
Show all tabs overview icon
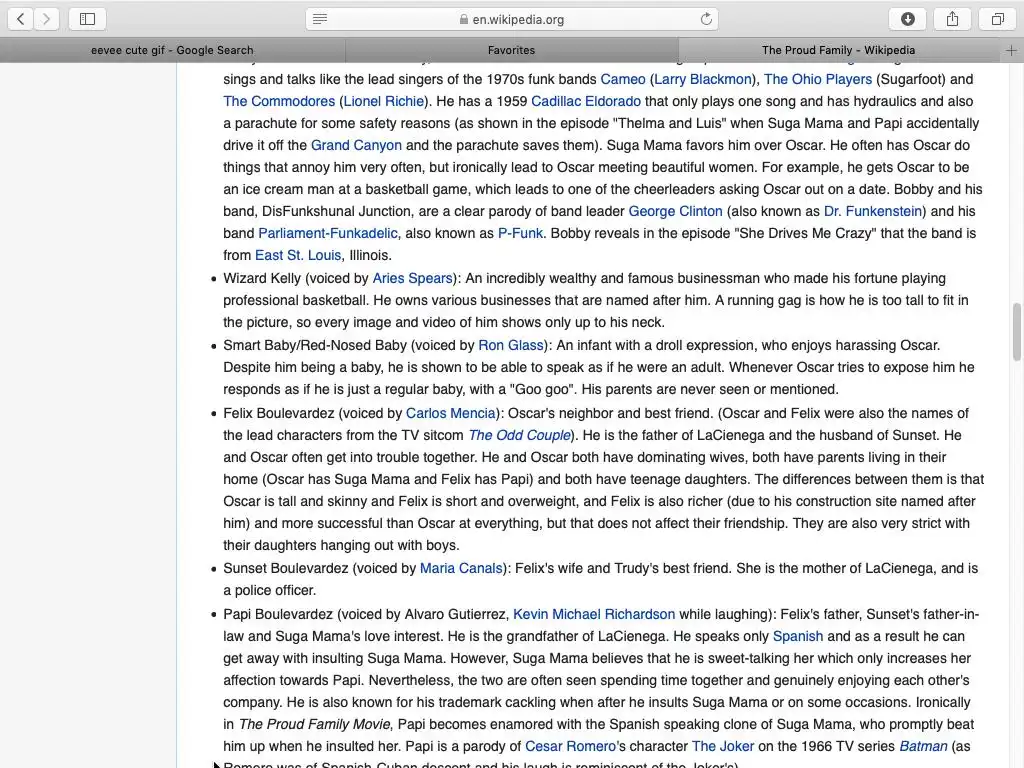point(997,19)
